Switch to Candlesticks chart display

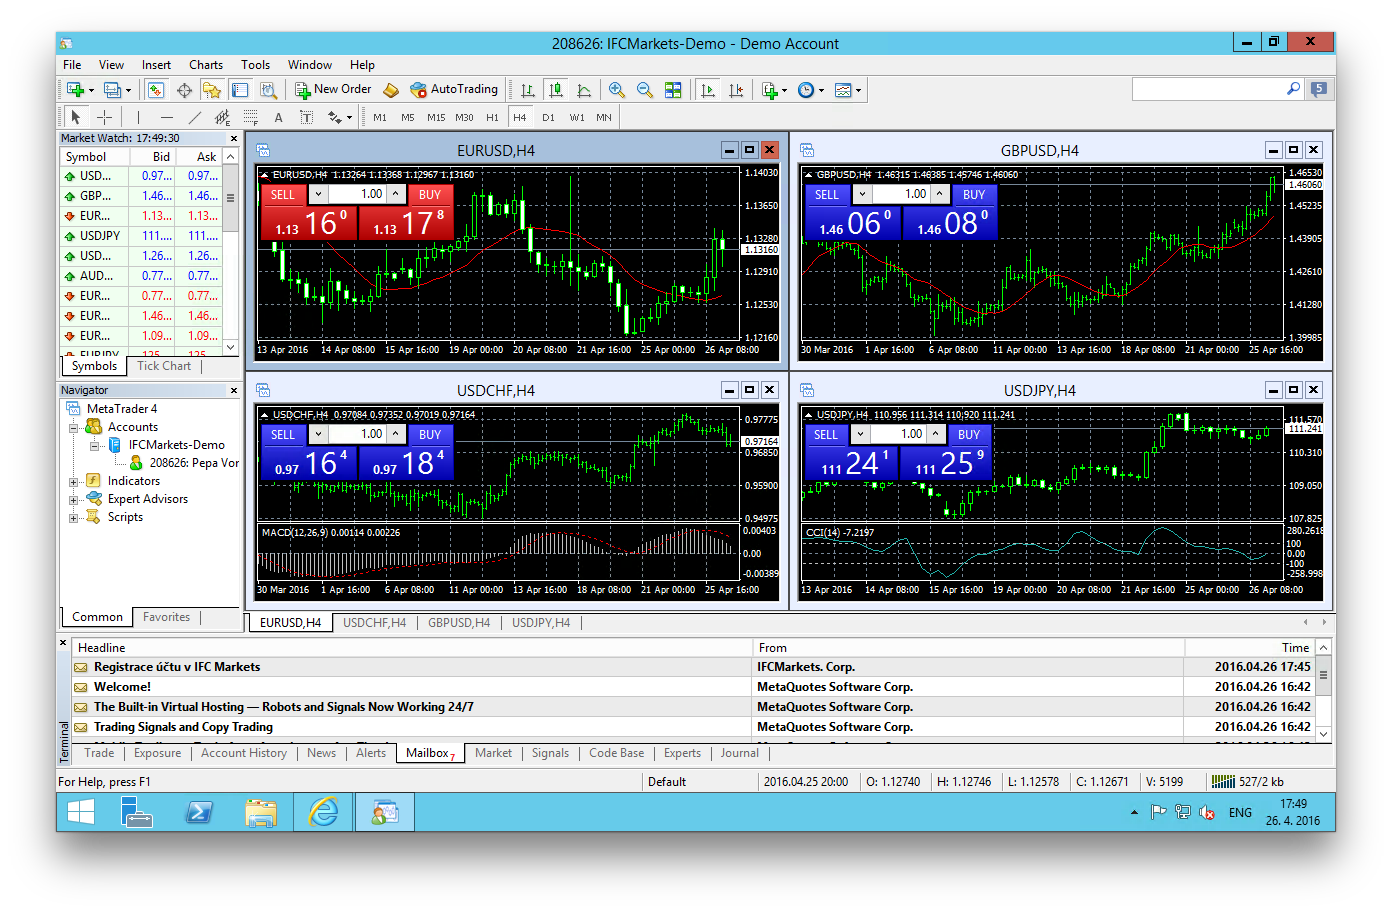(556, 90)
